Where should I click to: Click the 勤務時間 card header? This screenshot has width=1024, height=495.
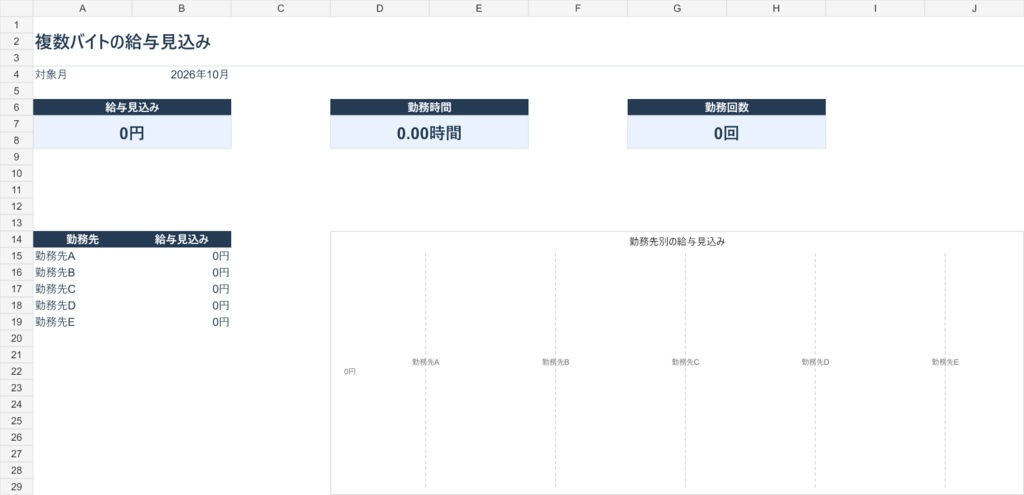(429, 108)
